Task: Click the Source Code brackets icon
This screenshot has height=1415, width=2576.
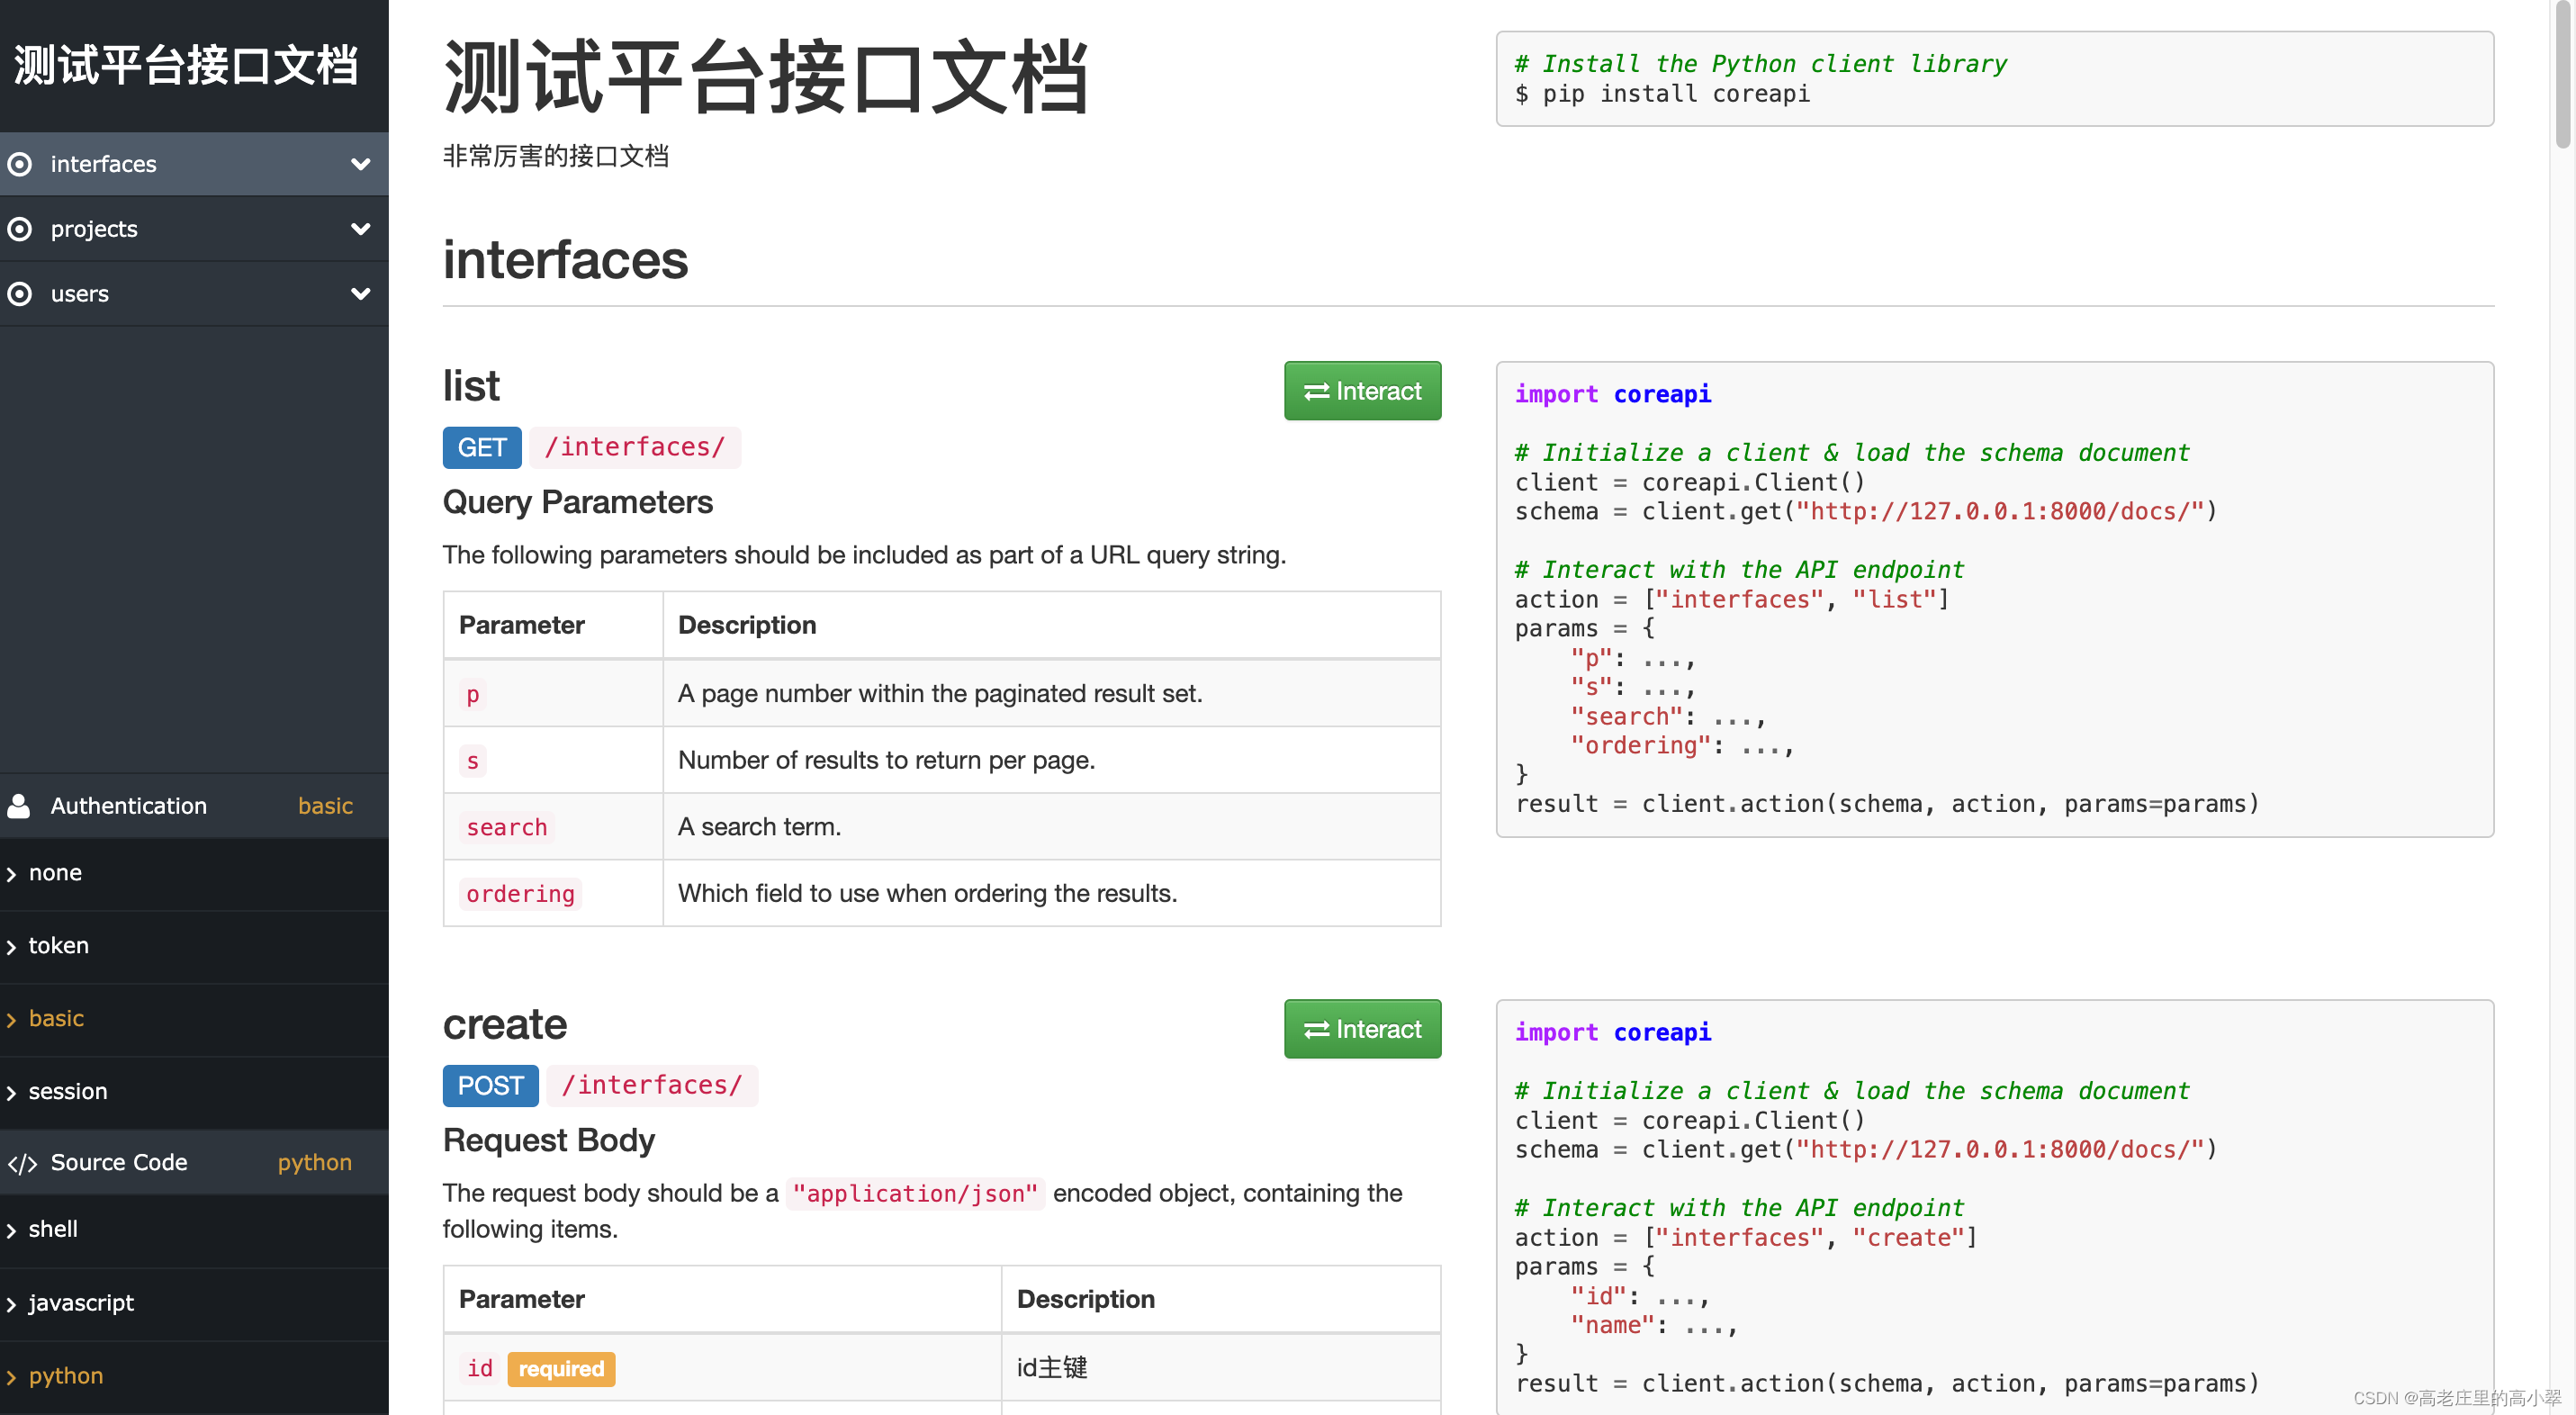Action: pos(22,1163)
